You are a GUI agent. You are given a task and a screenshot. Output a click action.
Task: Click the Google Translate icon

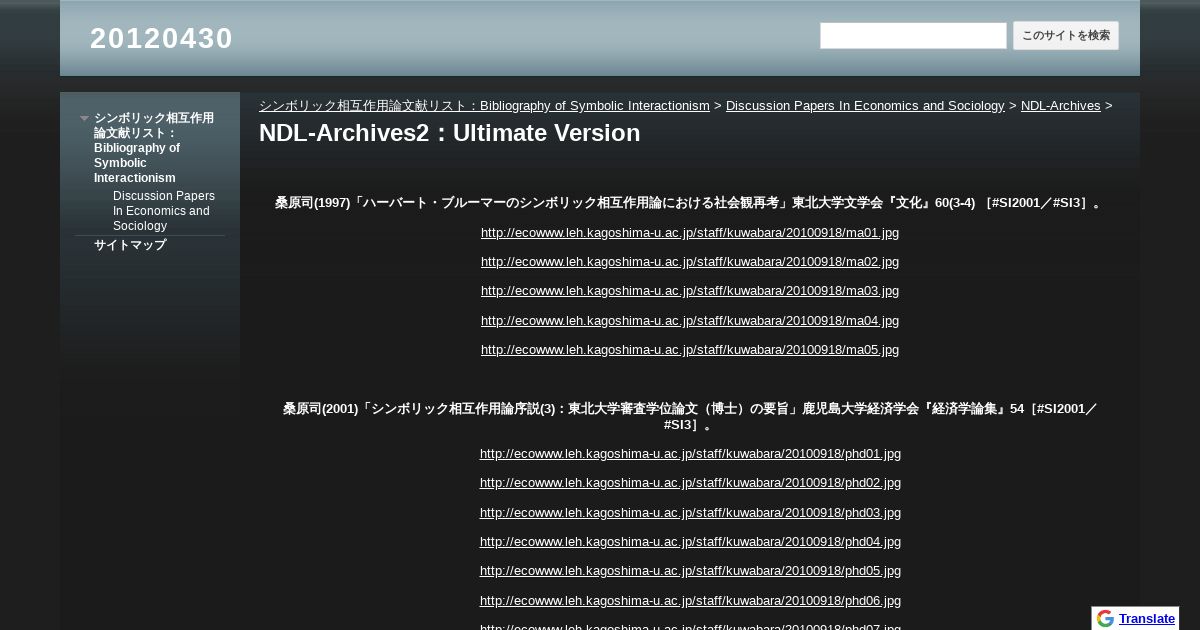tap(1105, 618)
